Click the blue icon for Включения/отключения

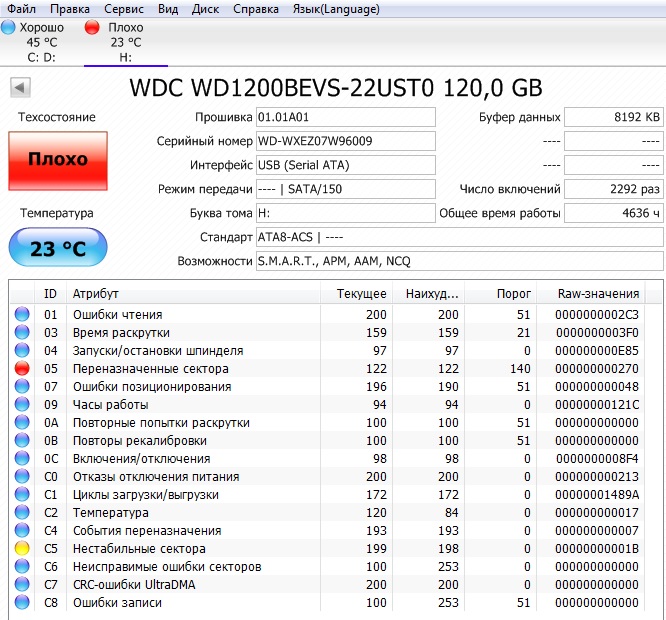click(22, 458)
